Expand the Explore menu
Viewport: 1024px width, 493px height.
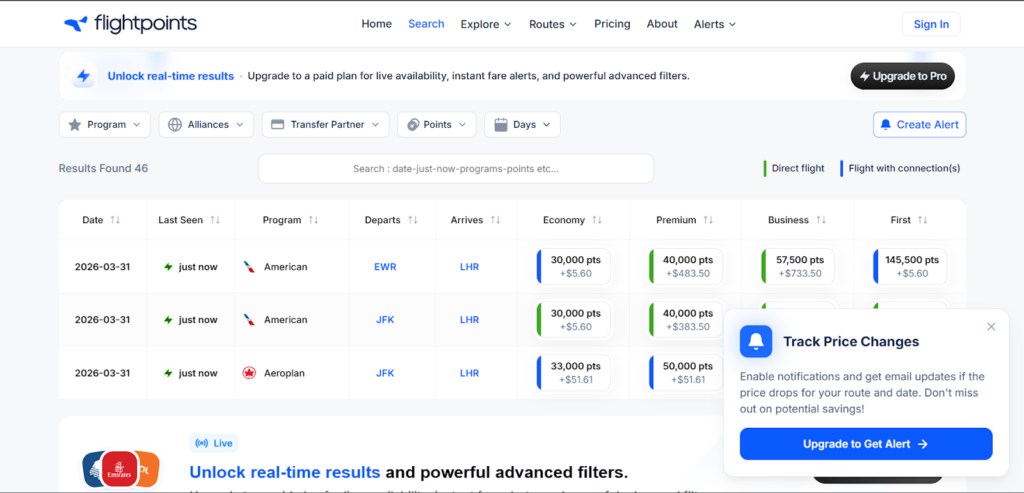tap(486, 24)
